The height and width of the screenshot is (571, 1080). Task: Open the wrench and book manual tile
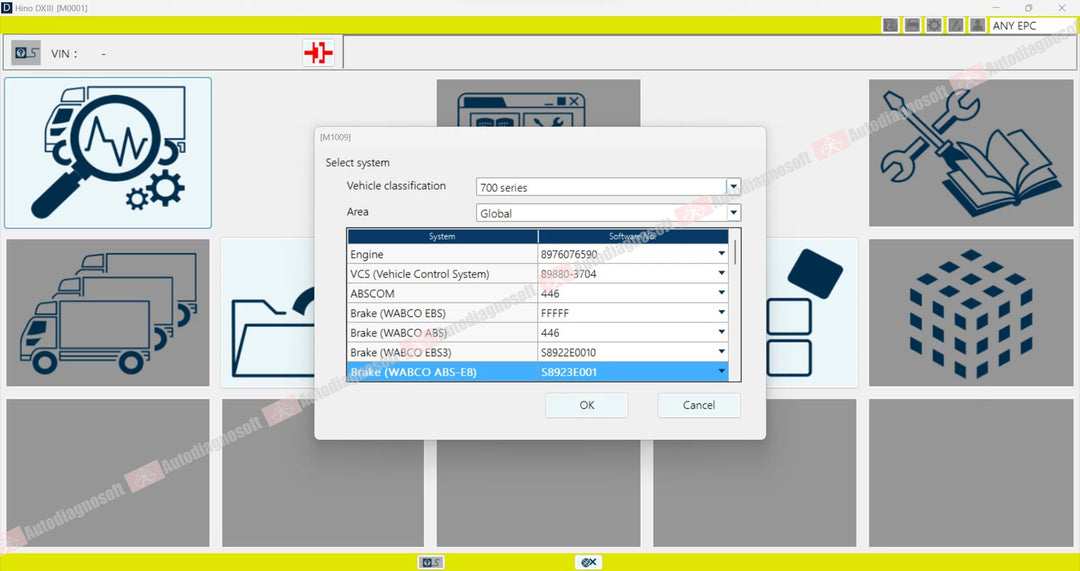[x=971, y=153]
